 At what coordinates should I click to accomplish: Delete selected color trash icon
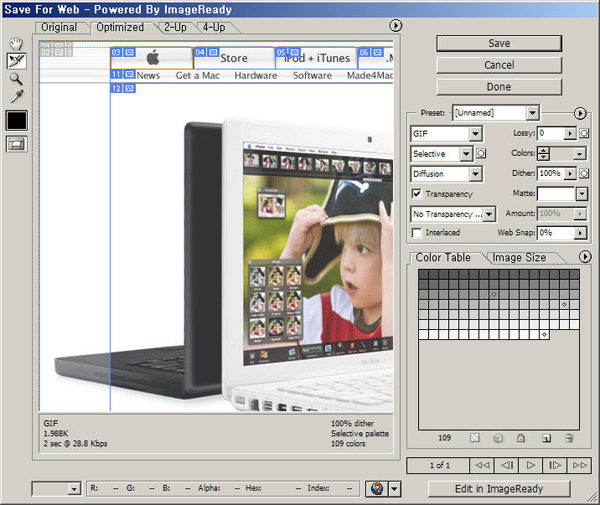coord(569,438)
